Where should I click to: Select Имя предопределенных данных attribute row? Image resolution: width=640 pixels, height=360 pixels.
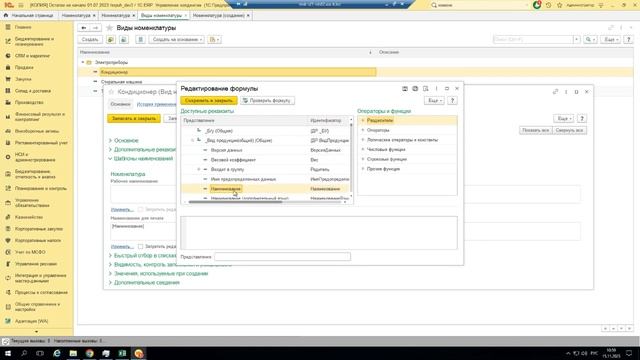[265, 179]
